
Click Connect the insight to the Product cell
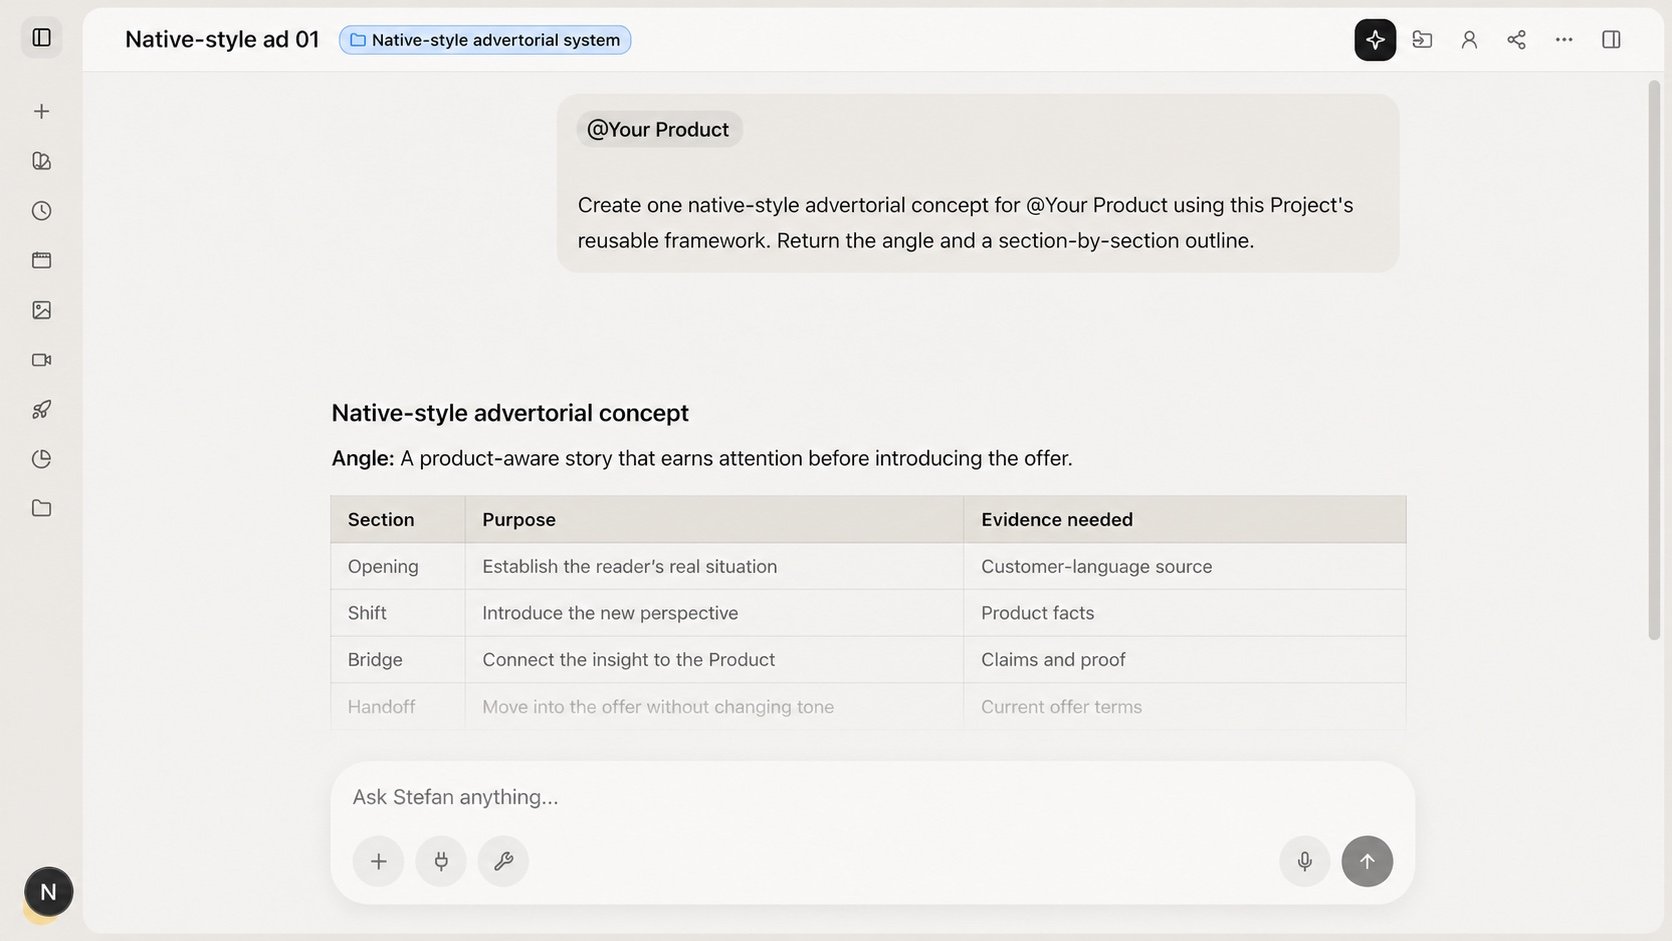[x=714, y=660]
